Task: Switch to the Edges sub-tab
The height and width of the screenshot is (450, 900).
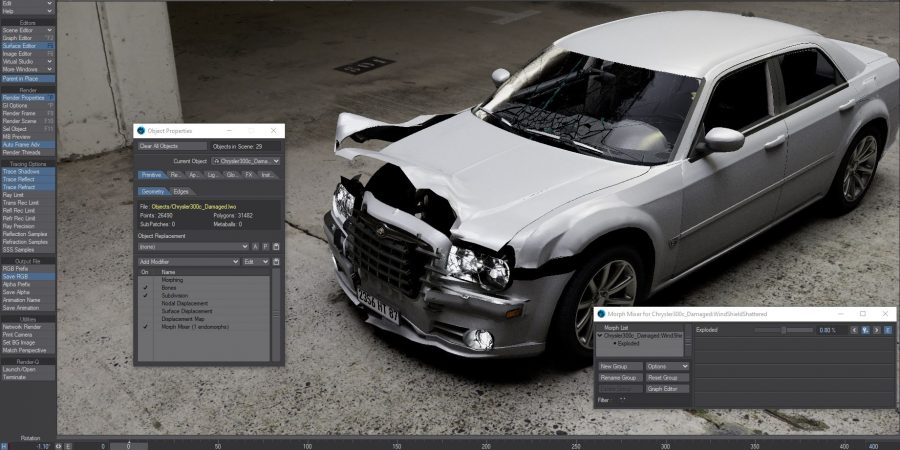Action: point(181,191)
